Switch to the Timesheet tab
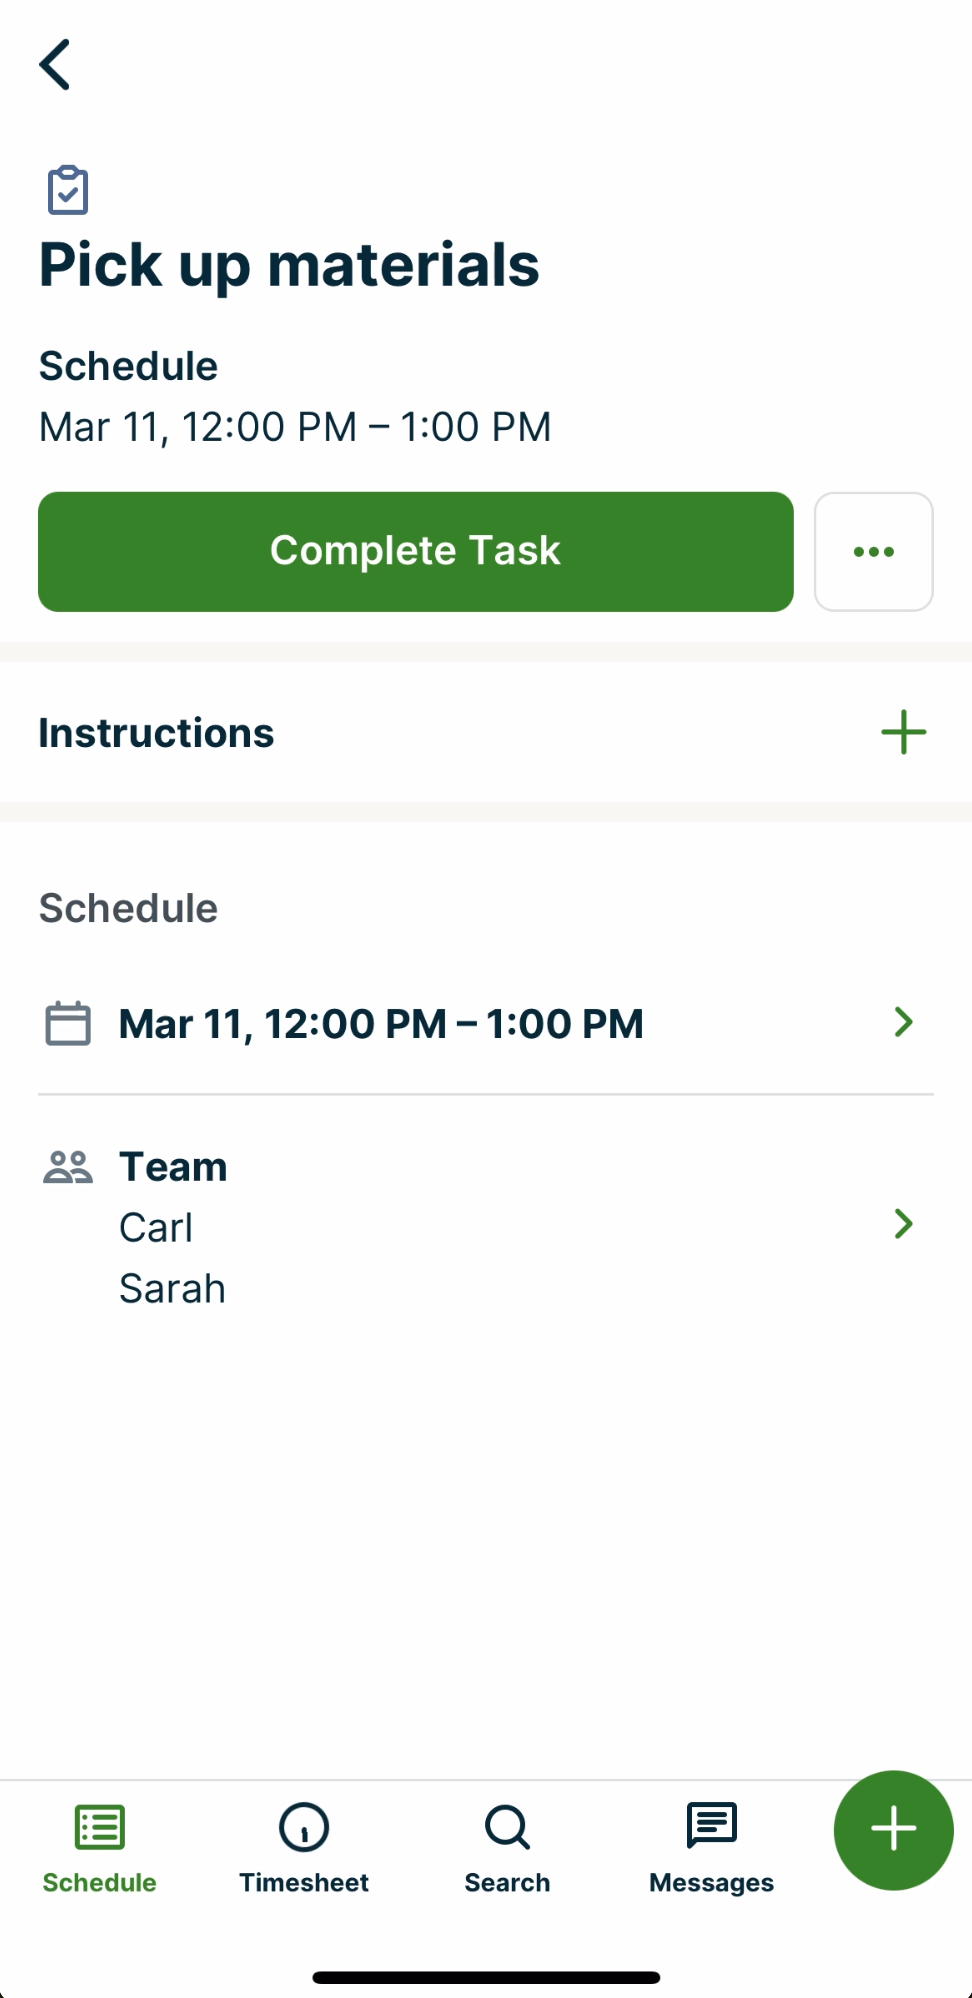Image resolution: width=972 pixels, height=1998 pixels. (304, 1848)
